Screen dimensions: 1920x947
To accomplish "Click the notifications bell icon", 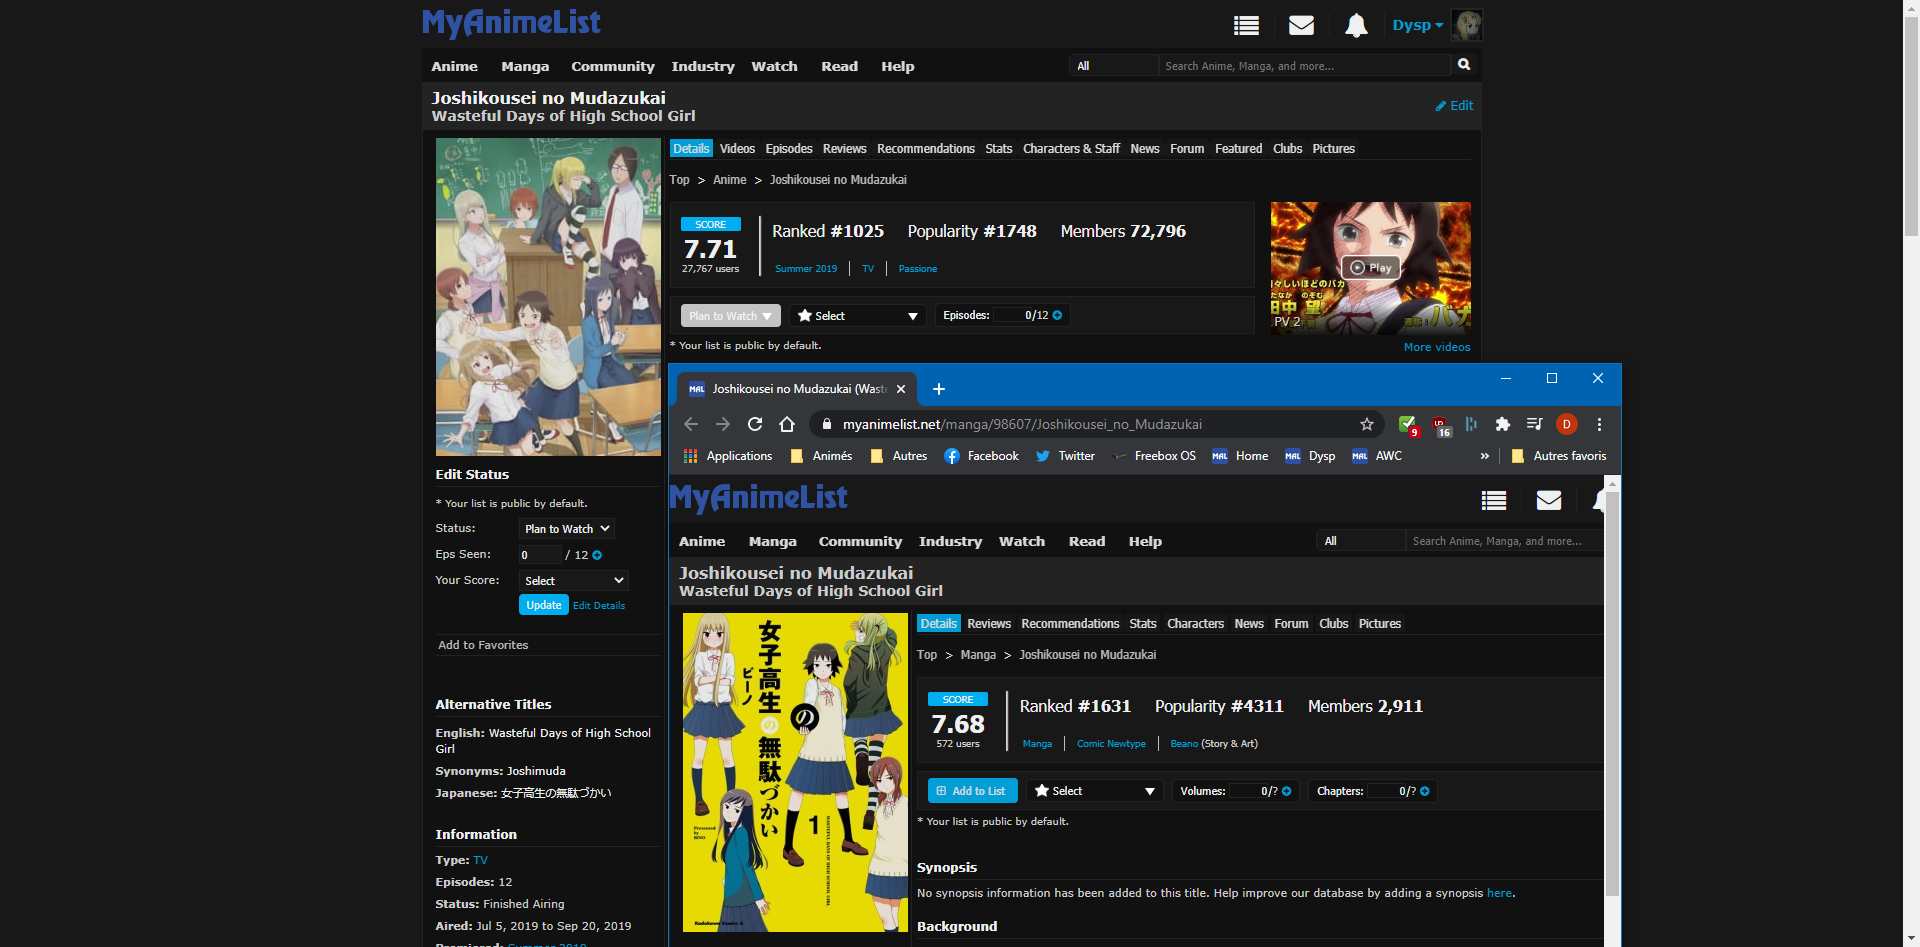I will [x=1355, y=26].
